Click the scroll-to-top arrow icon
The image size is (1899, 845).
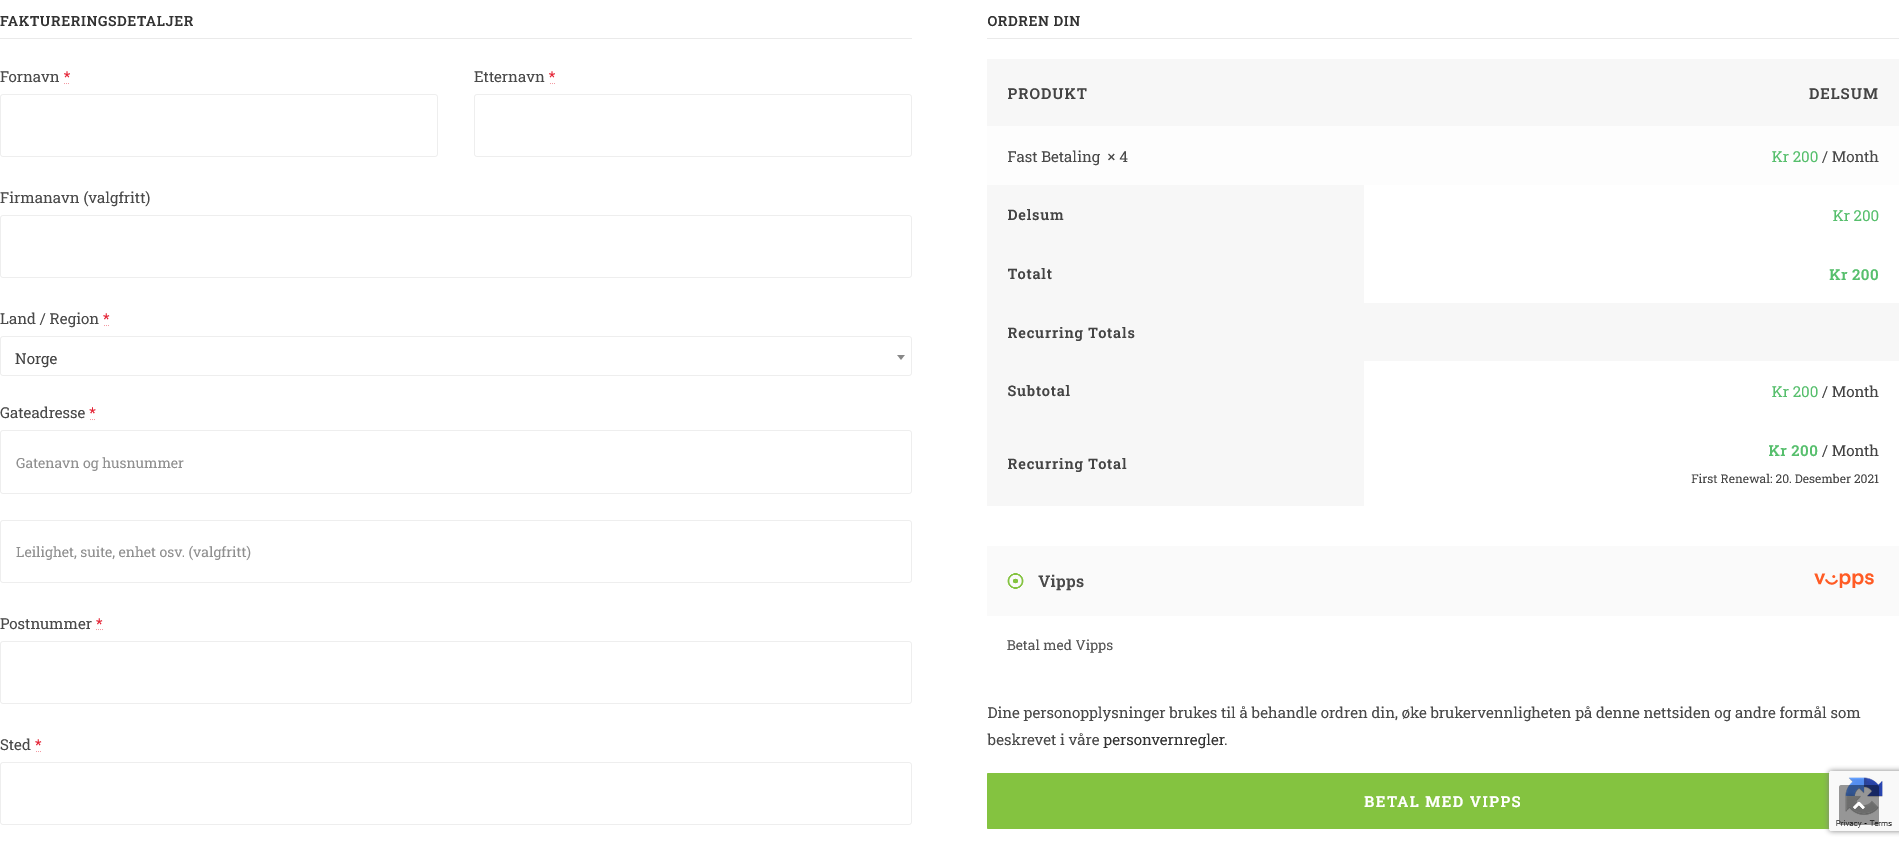click(x=1859, y=806)
